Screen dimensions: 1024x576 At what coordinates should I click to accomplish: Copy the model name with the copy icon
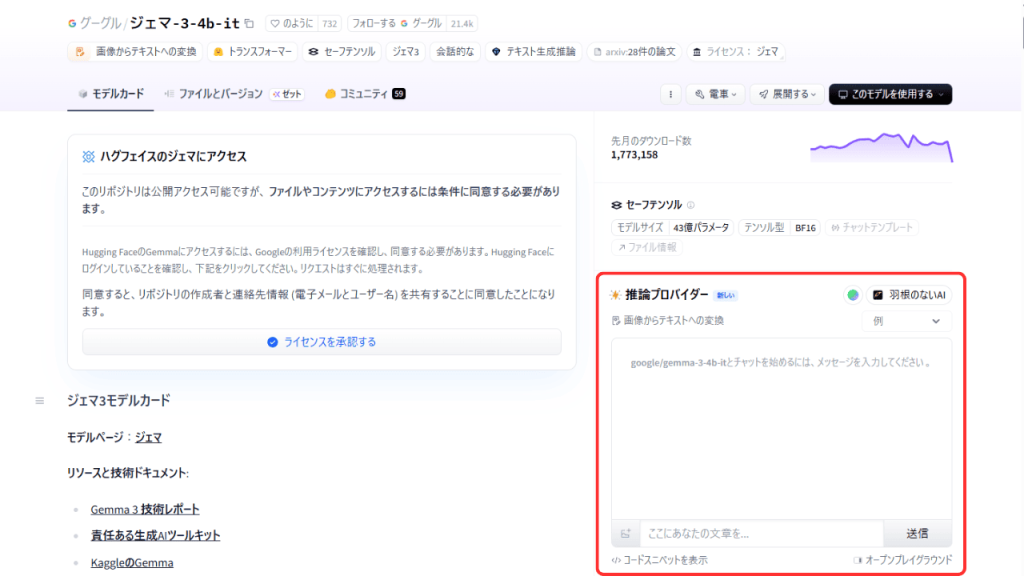point(249,24)
